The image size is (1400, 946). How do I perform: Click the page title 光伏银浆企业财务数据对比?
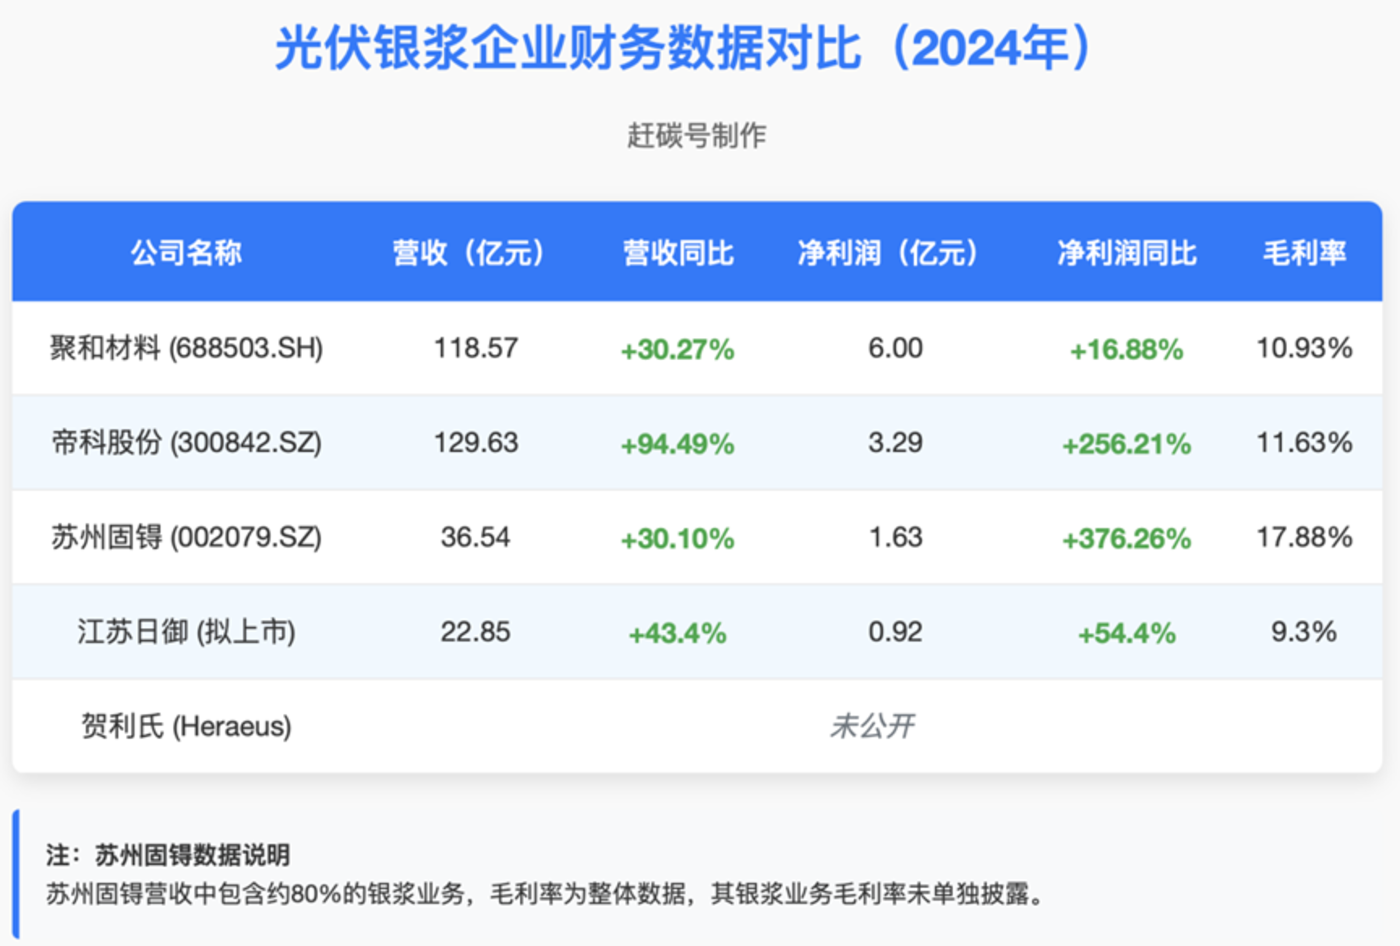tap(567, 47)
